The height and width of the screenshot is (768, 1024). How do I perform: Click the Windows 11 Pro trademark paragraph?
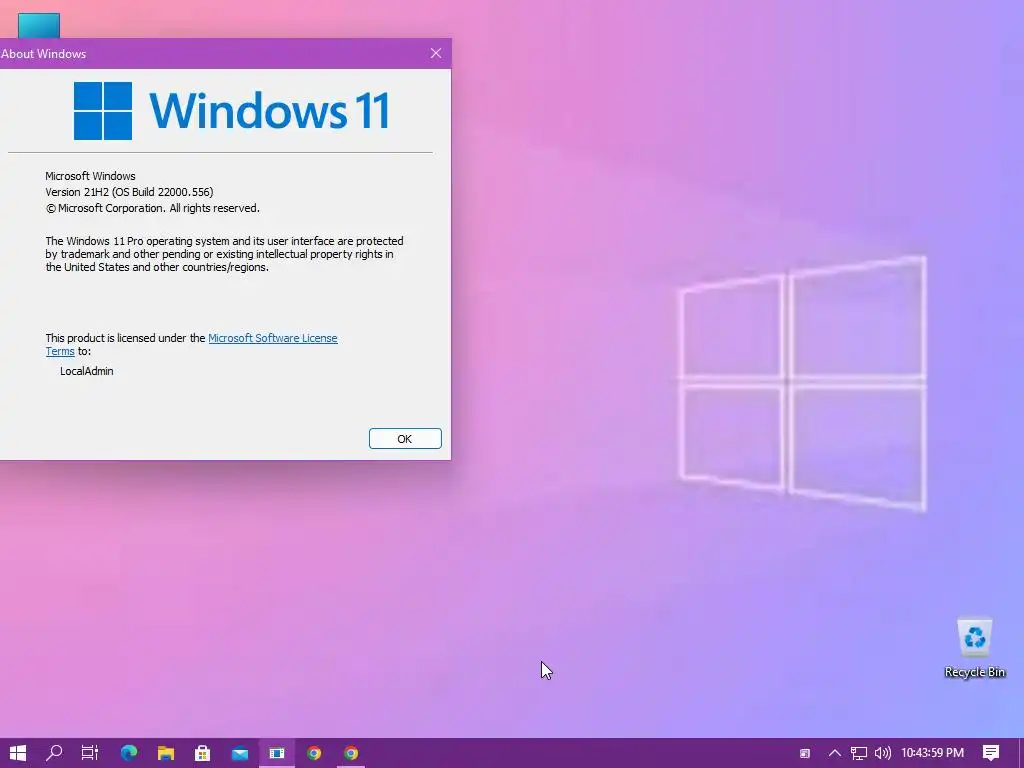pyautogui.click(x=224, y=254)
